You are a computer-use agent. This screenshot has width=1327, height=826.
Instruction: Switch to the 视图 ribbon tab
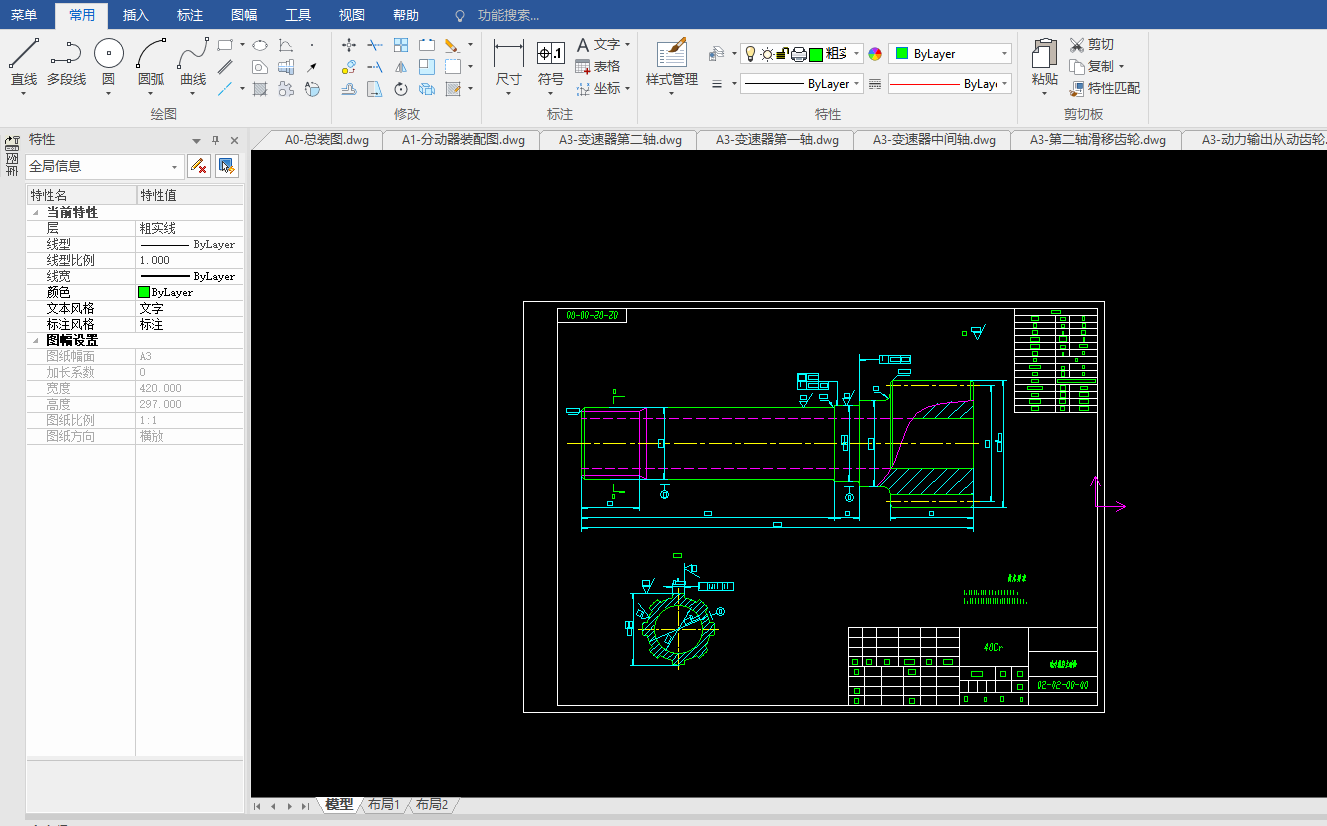352,15
